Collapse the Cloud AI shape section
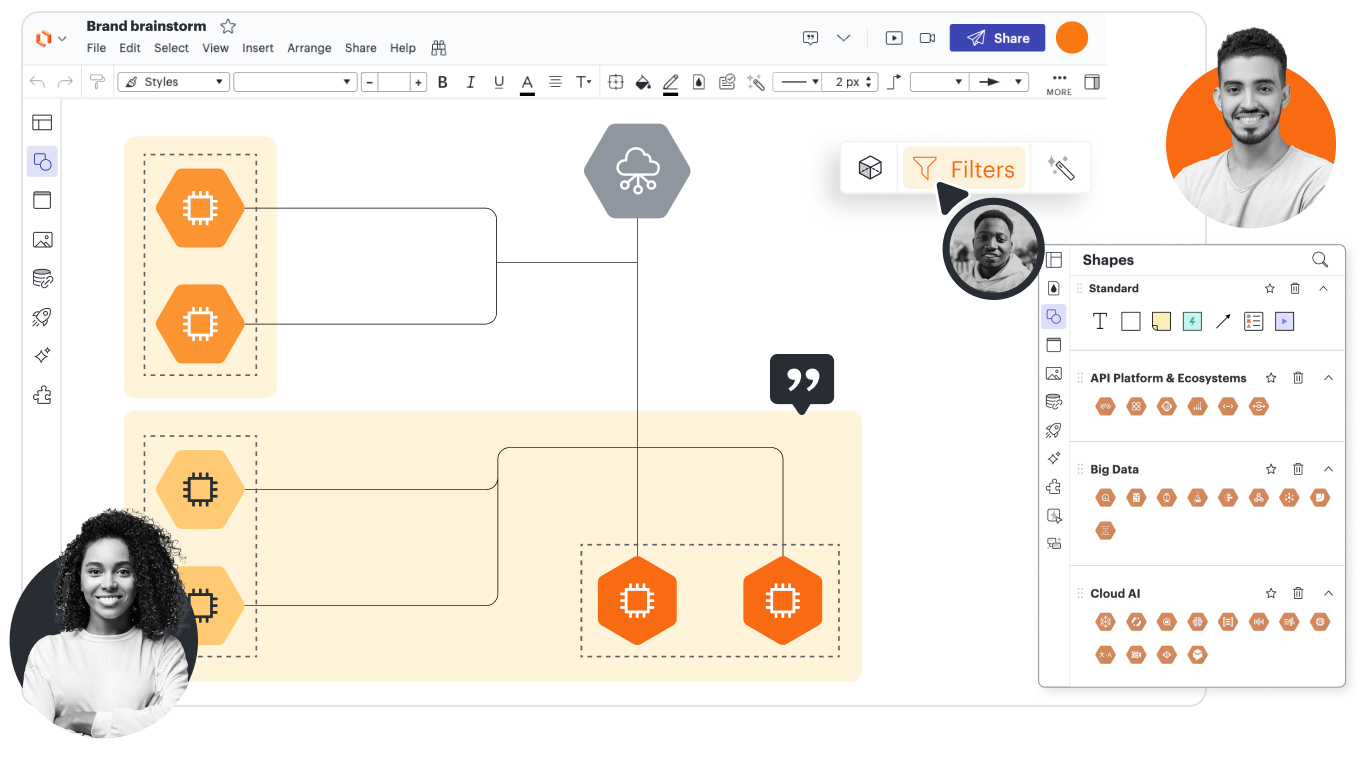The image size is (1360, 764). pyautogui.click(x=1328, y=593)
